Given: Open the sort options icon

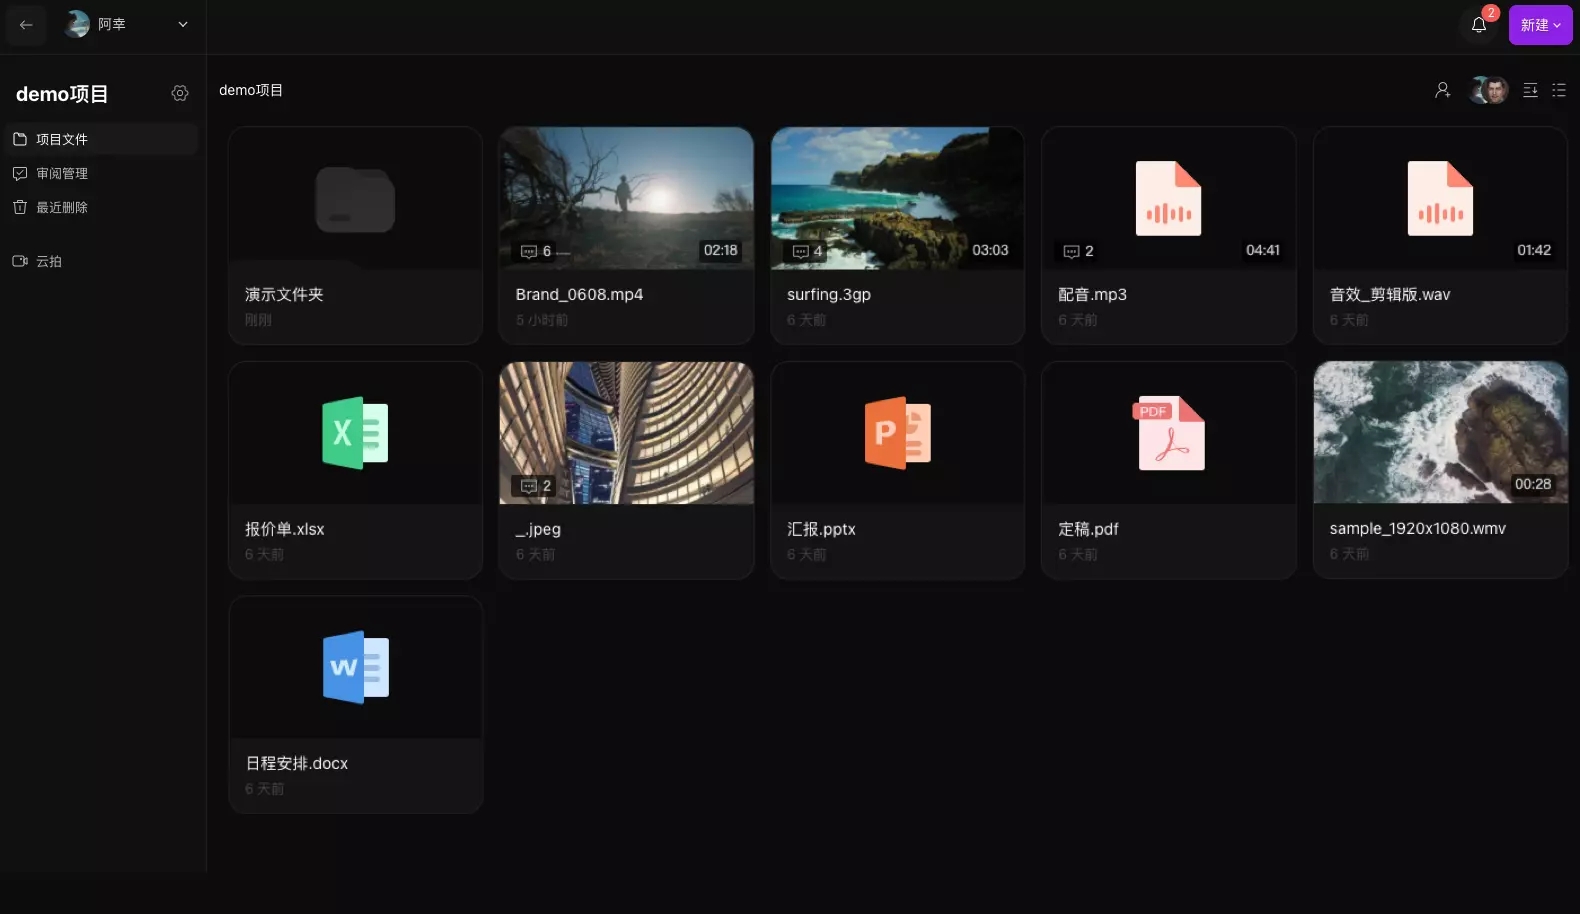Looking at the screenshot, I should tap(1530, 90).
